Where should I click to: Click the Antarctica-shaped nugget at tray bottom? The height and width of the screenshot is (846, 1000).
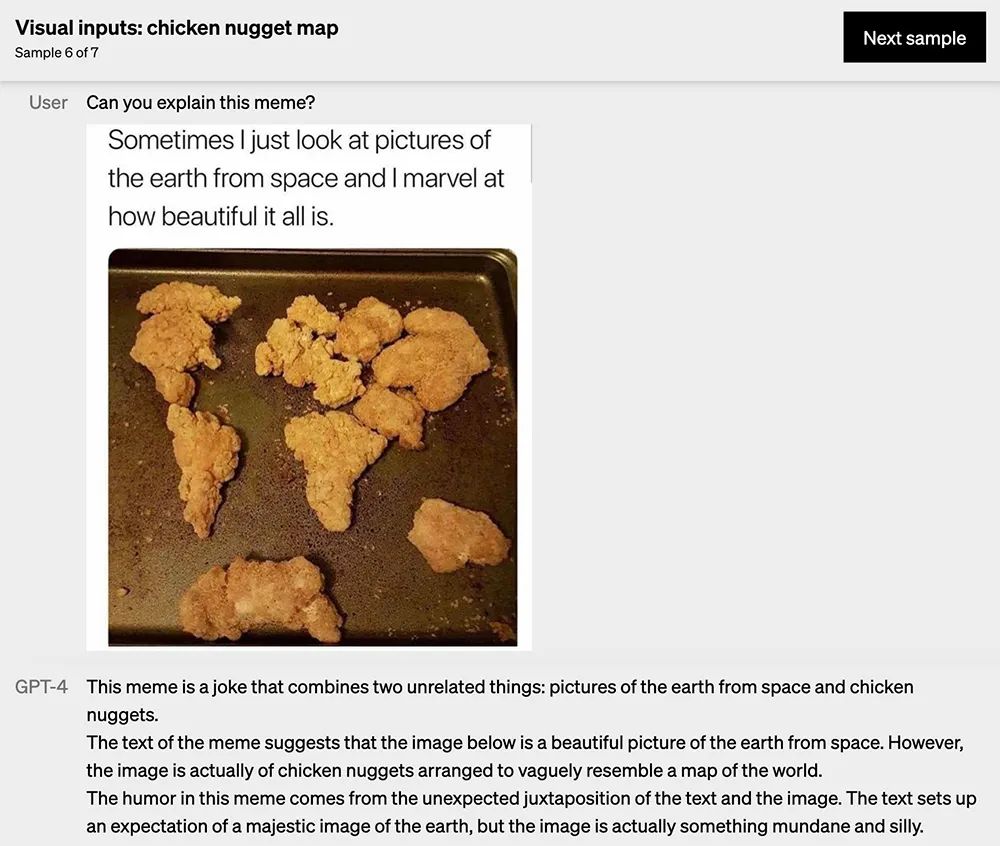click(x=262, y=598)
